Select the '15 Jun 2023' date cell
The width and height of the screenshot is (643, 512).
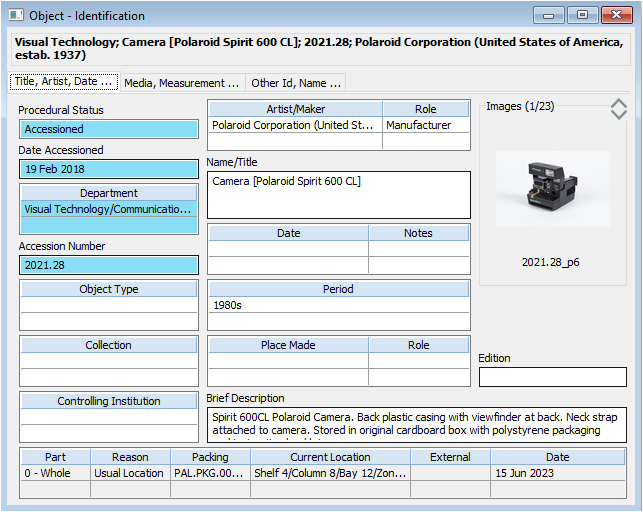558,473
